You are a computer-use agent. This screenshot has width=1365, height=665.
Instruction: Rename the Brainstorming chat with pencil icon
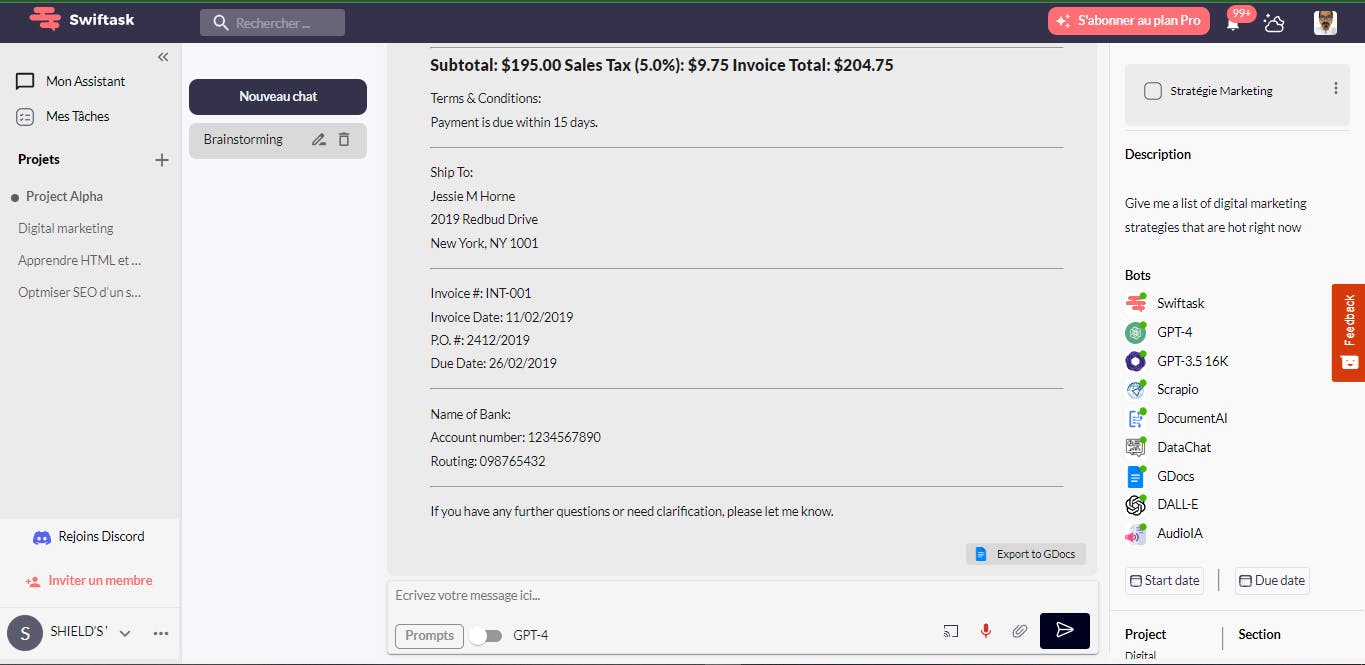pyautogui.click(x=319, y=140)
